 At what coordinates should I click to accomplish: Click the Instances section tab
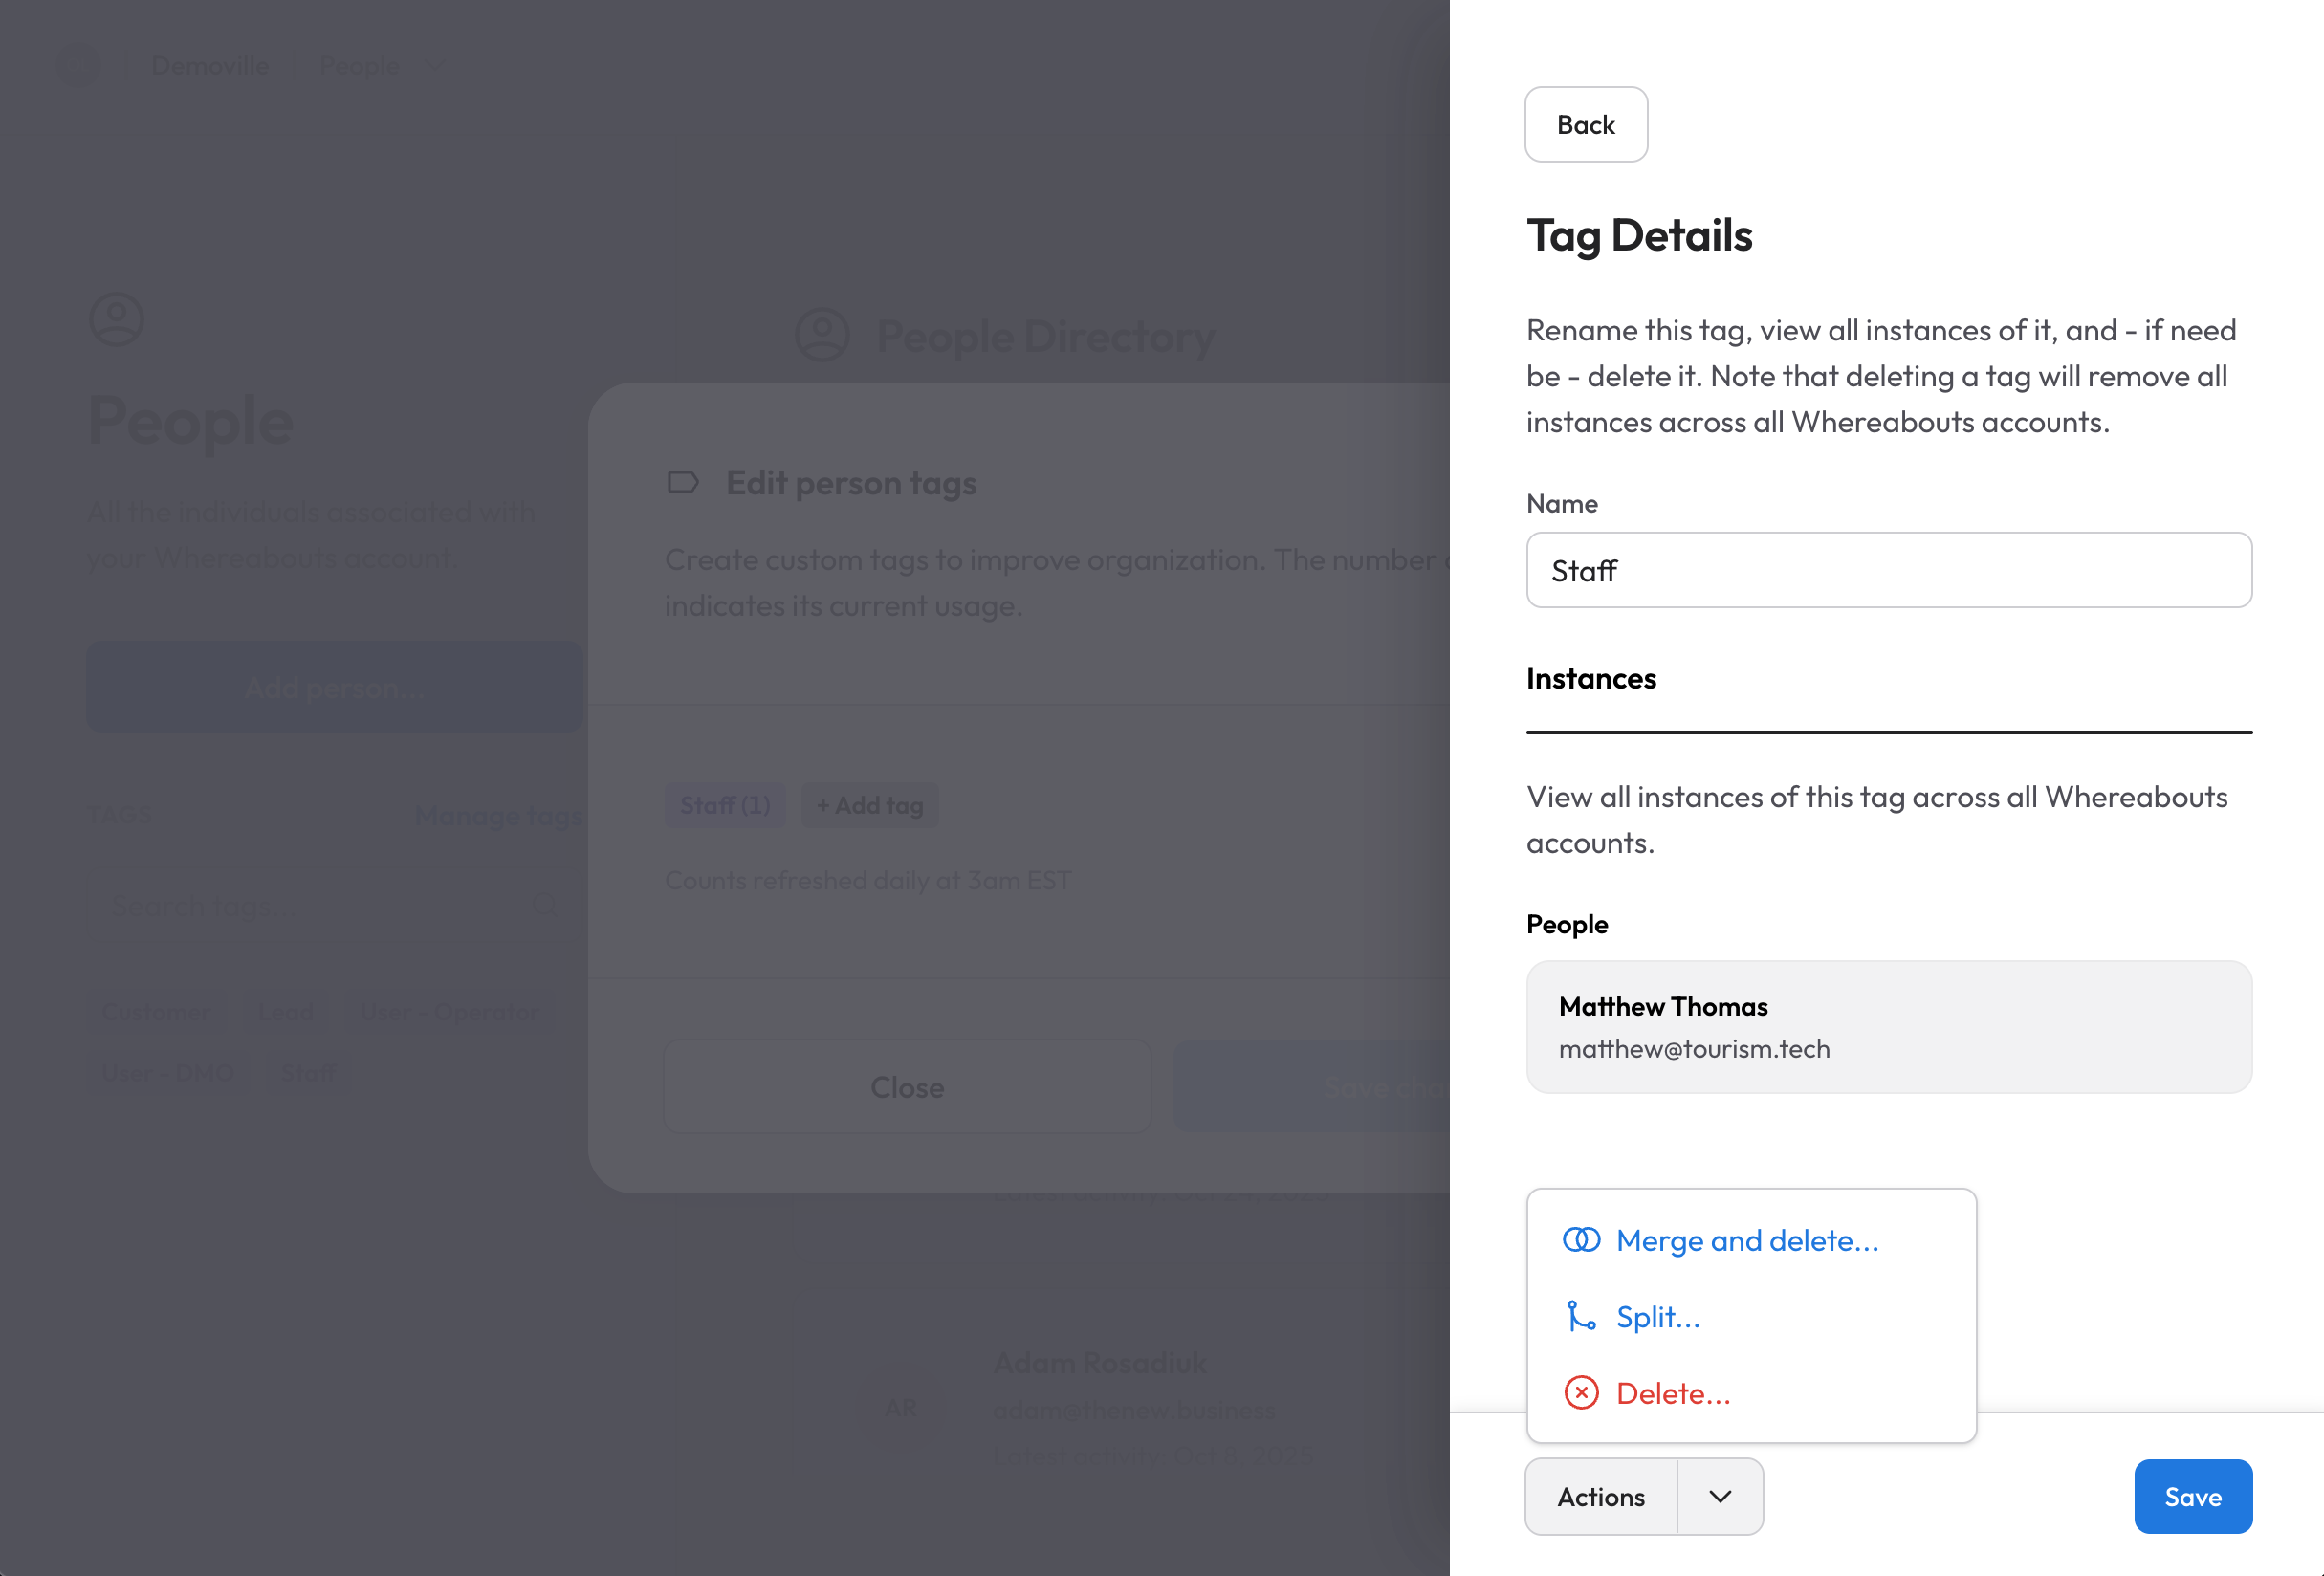(x=1591, y=679)
